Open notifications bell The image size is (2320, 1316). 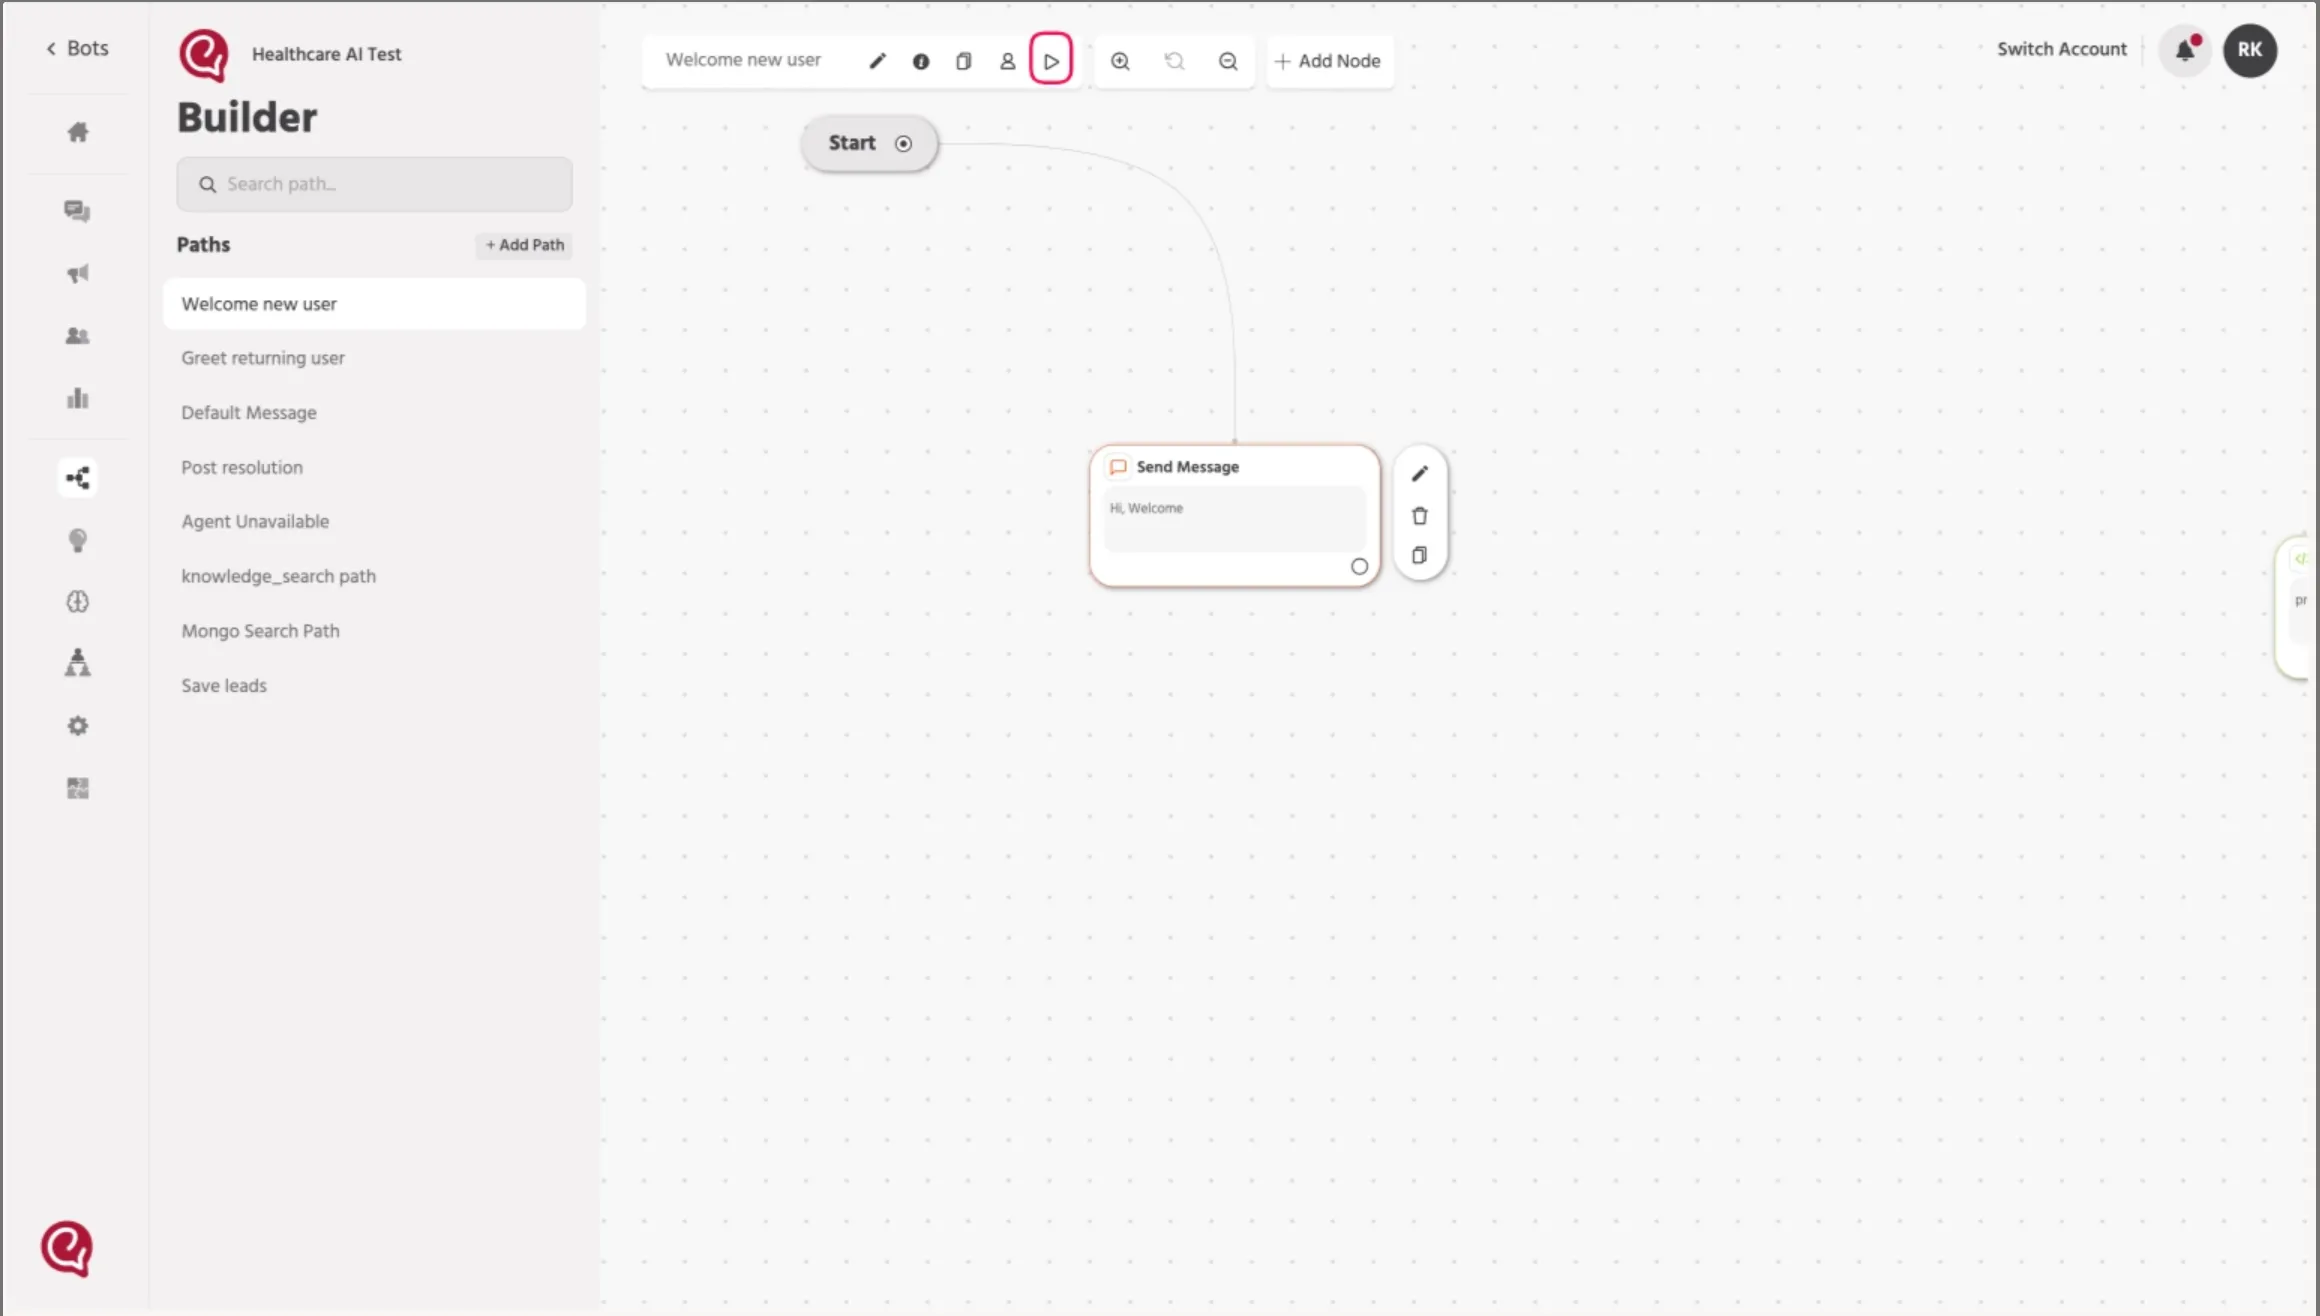(x=2186, y=49)
